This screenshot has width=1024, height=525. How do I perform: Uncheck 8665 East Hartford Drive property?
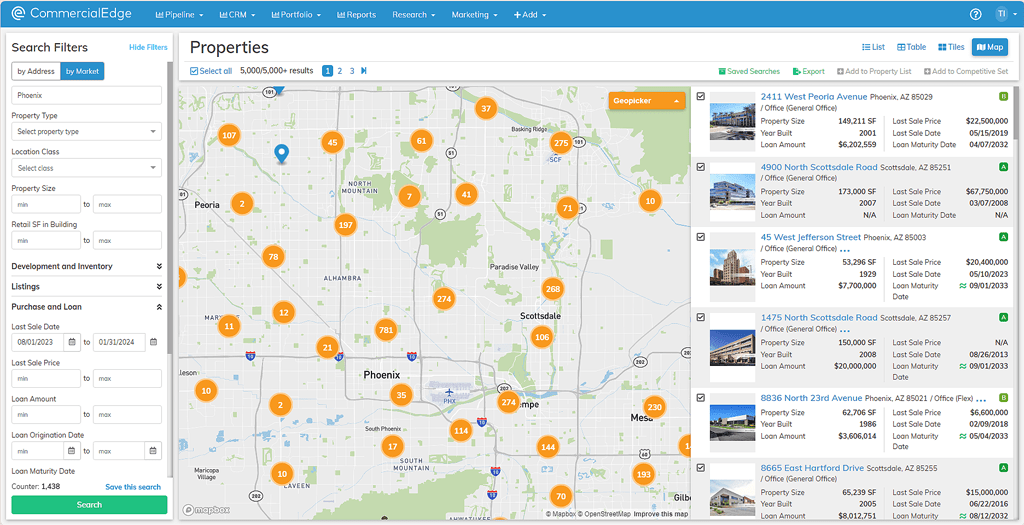(701, 468)
